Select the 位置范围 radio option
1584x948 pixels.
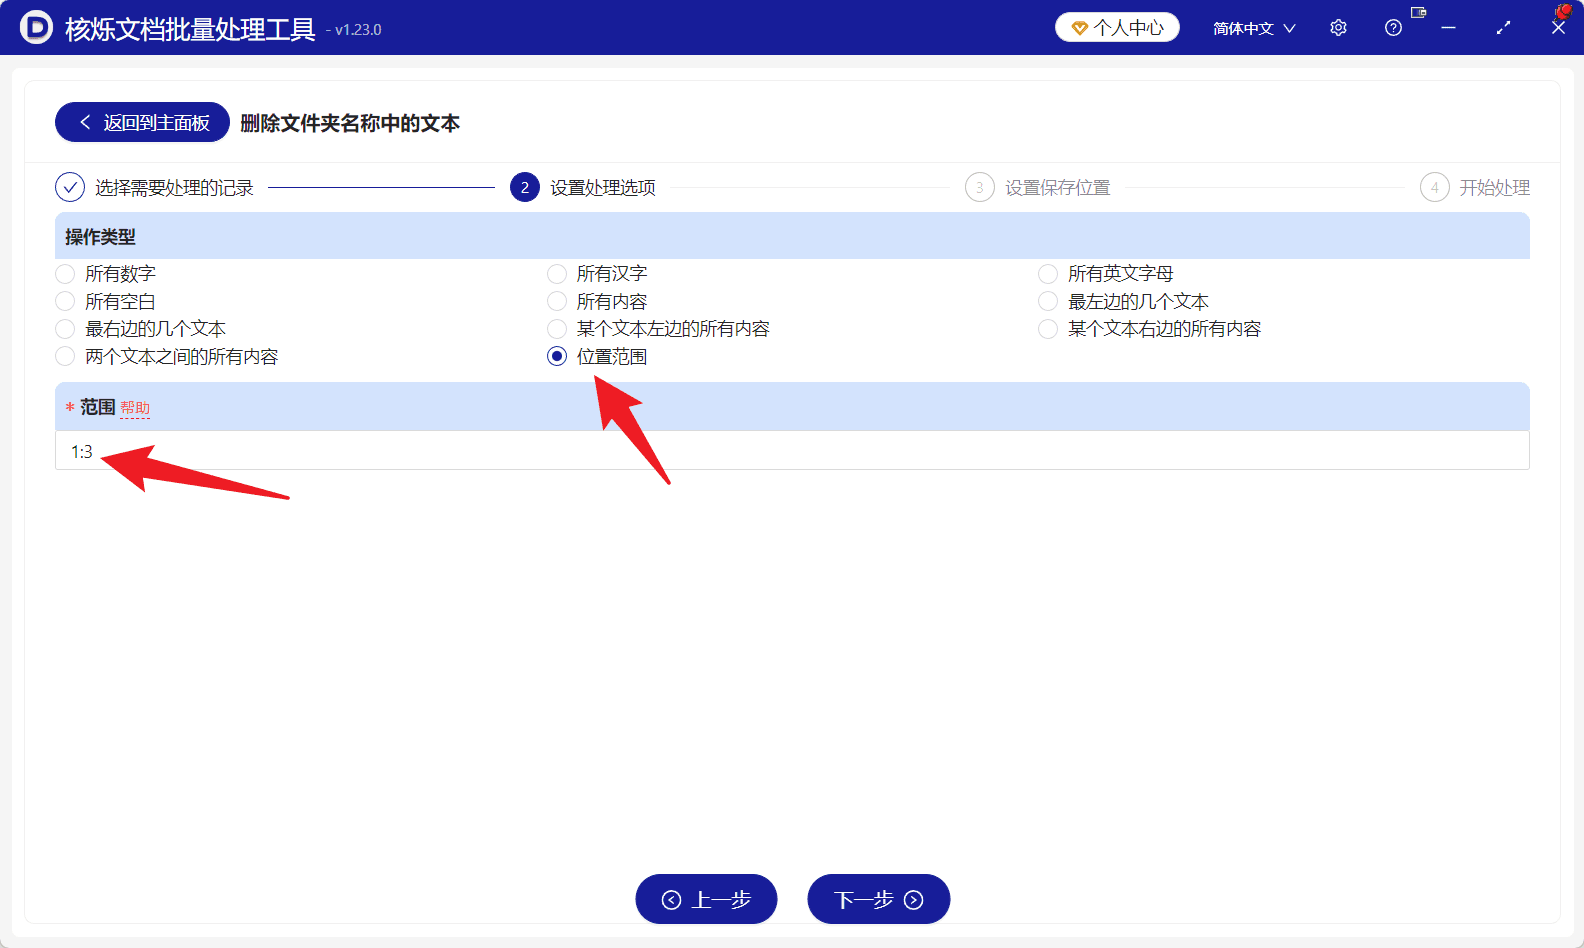(x=557, y=356)
